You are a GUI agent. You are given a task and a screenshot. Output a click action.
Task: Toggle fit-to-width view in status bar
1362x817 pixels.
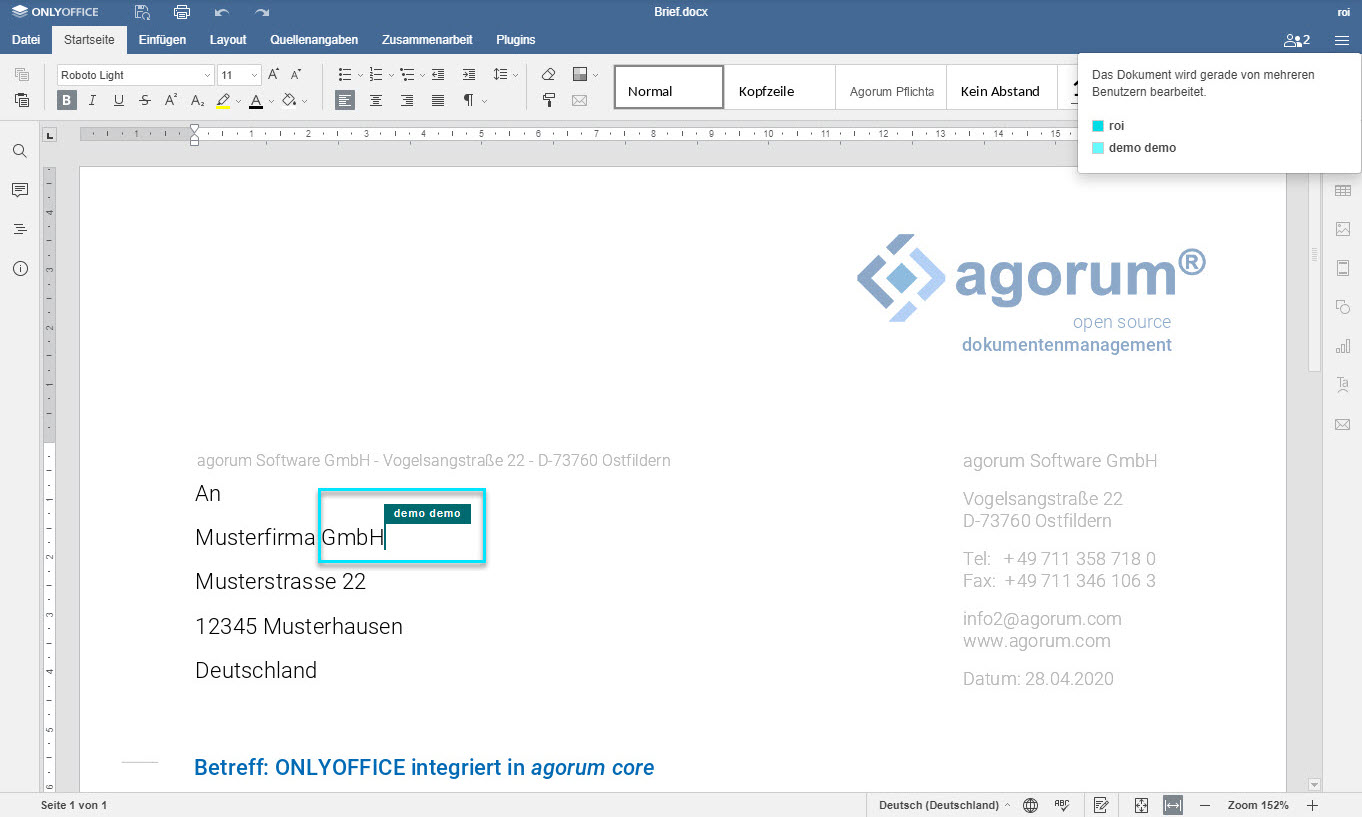point(1173,805)
